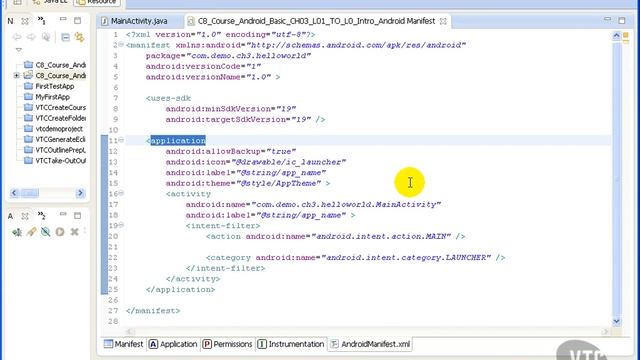640x360 pixels.
Task: Collapse the activity element fold marker
Action: (121, 193)
